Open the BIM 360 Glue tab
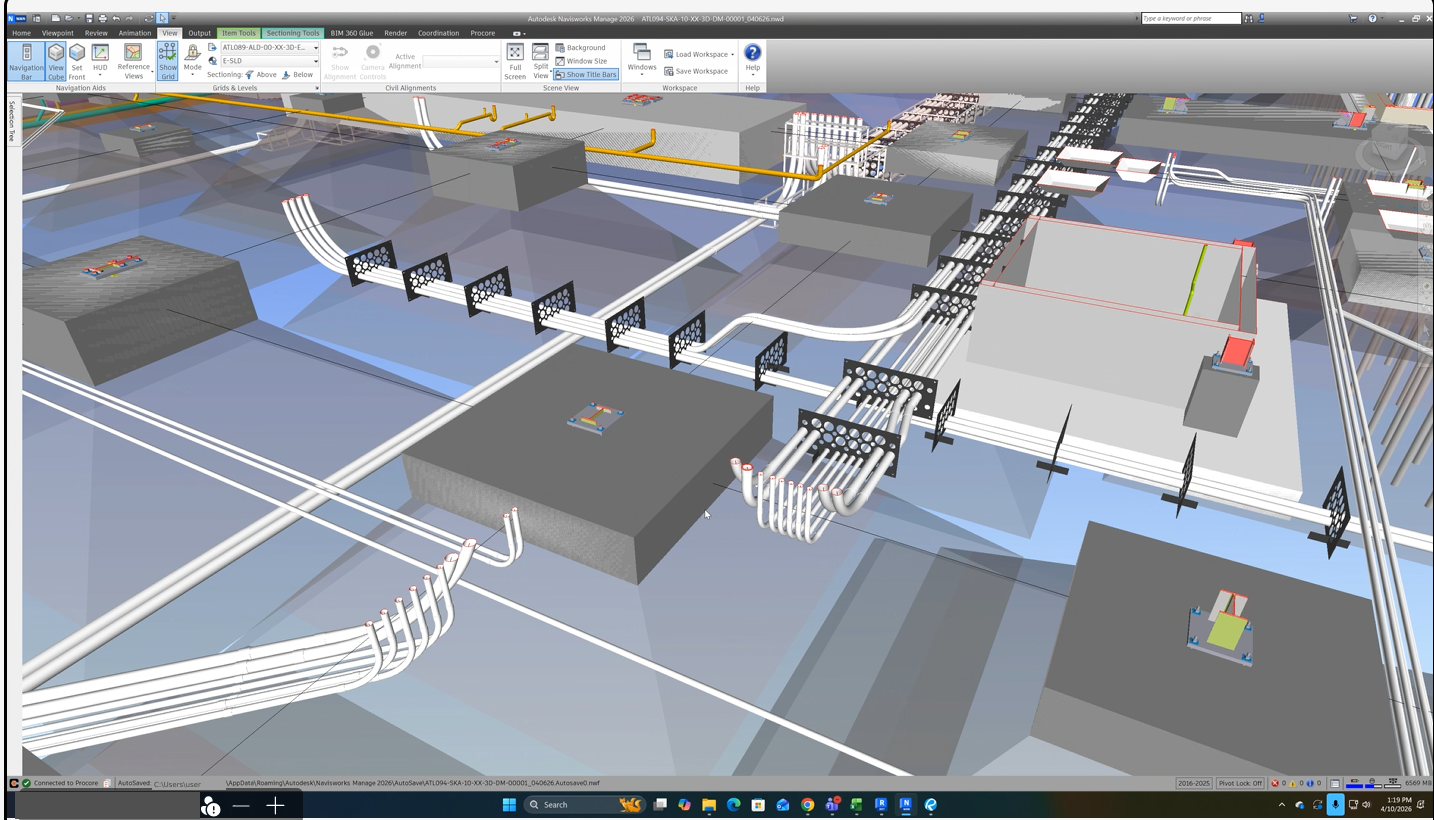Viewport: 1434px width, 820px height. click(x=352, y=33)
